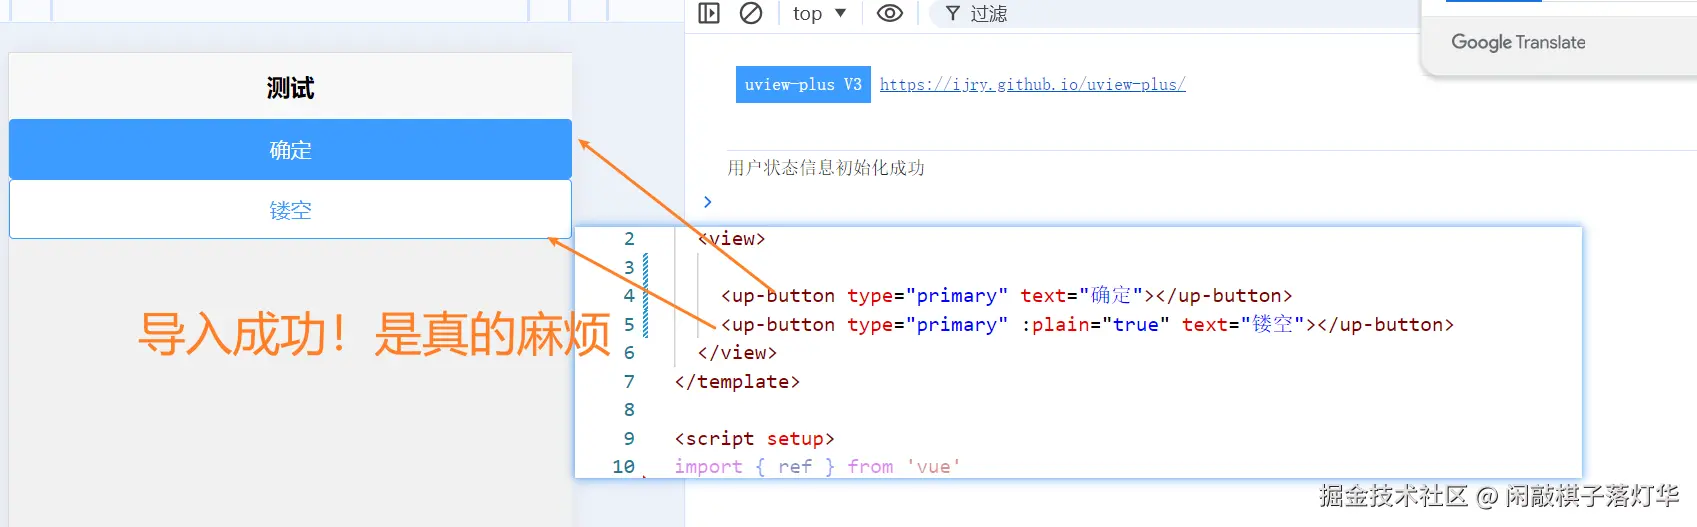Toggle the console sidebar panel icon
The width and height of the screenshot is (1697, 527).
[x=709, y=13]
